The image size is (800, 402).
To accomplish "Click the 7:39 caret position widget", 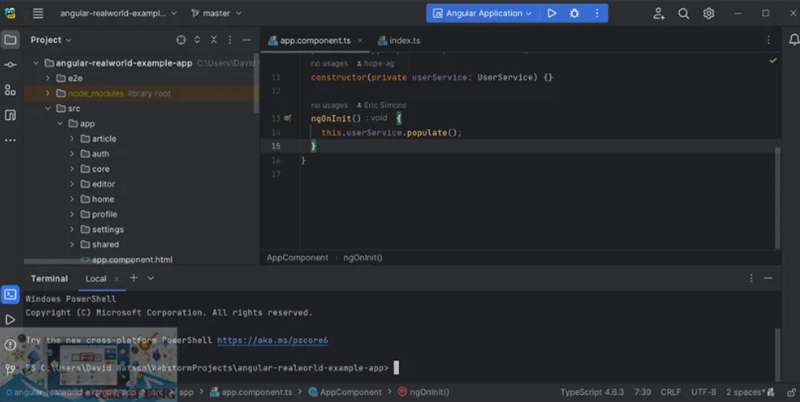I will 642,392.
